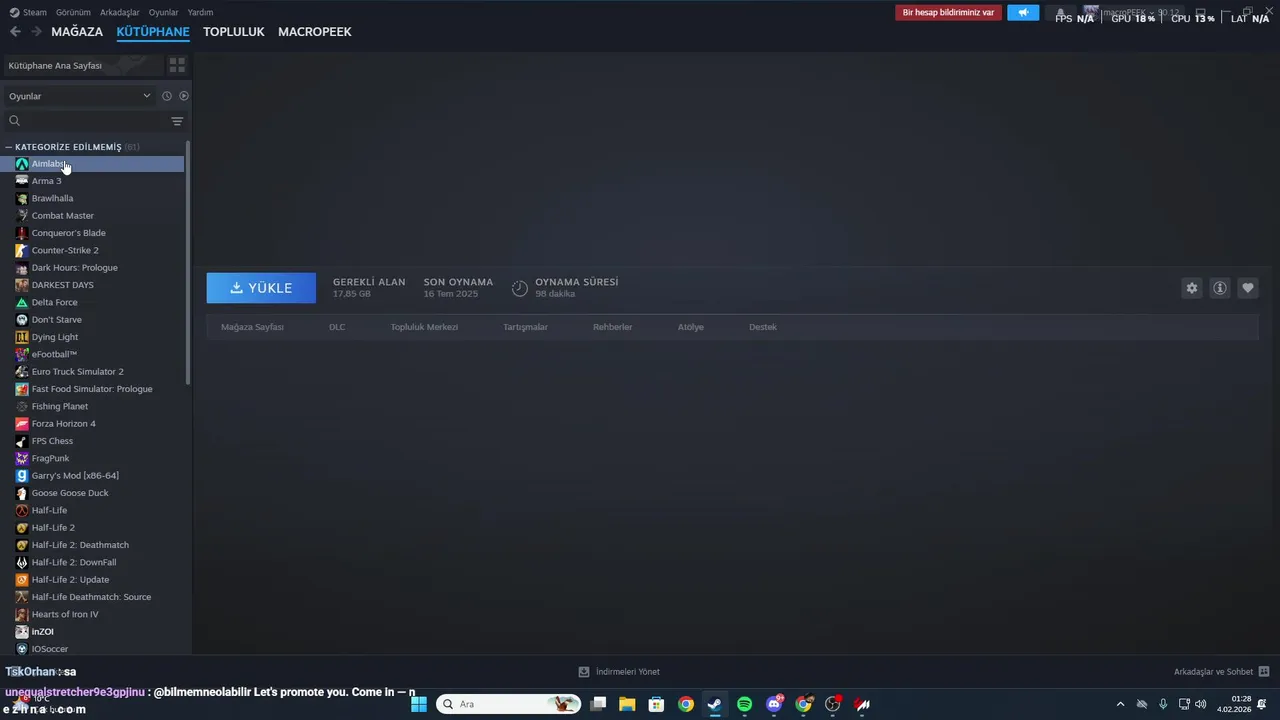
Task: Open the Tartışmalar link
Action: tap(526, 327)
